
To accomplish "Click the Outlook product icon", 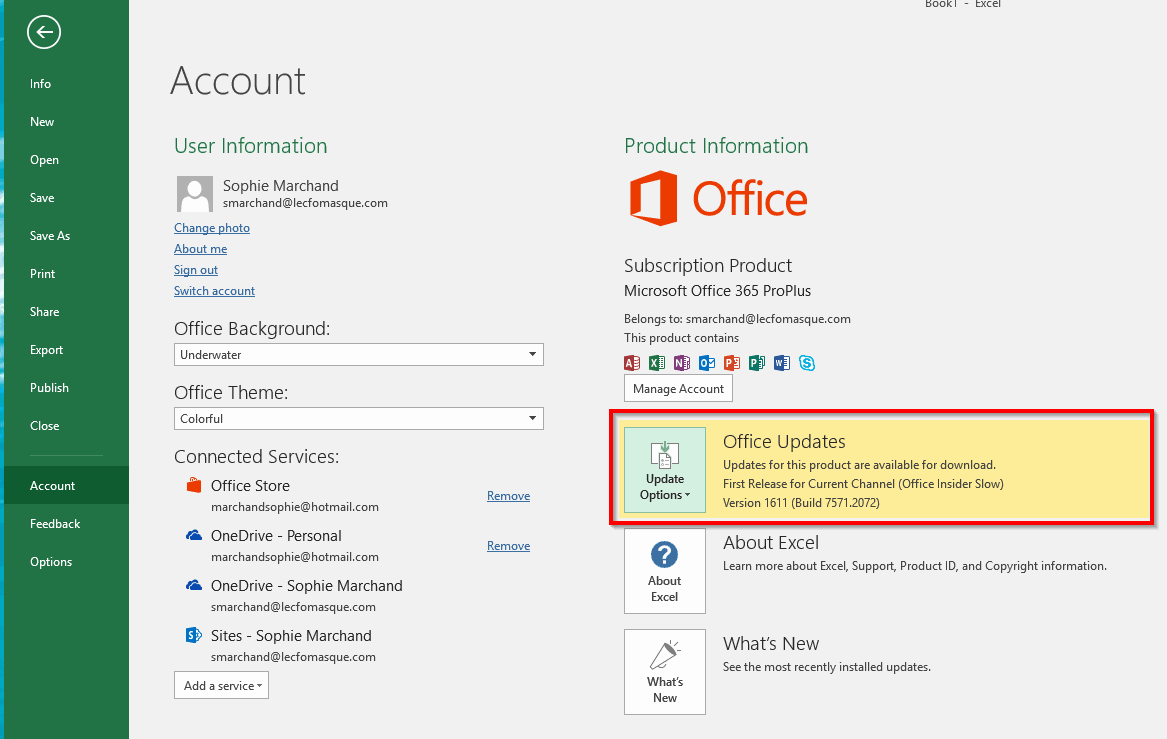I will (x=707, y=363).
